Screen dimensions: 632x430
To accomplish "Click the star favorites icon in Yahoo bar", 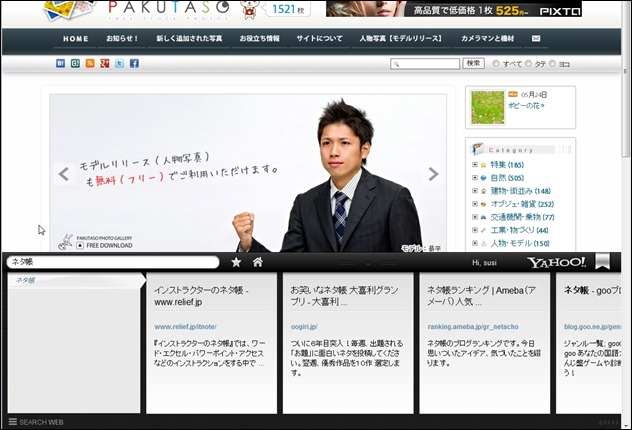I will click(x=236, y=262).
